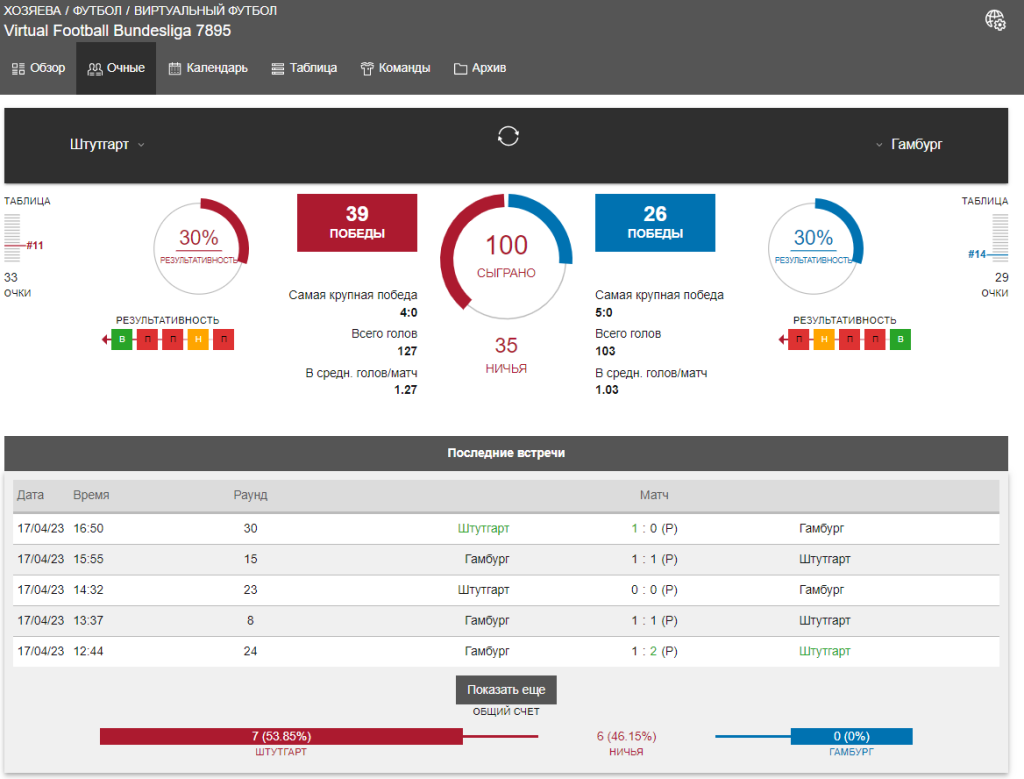The height and width of the screenshot is (779, 1024).
Task: Open the Команды tab
Action: [x=396, y=69]
